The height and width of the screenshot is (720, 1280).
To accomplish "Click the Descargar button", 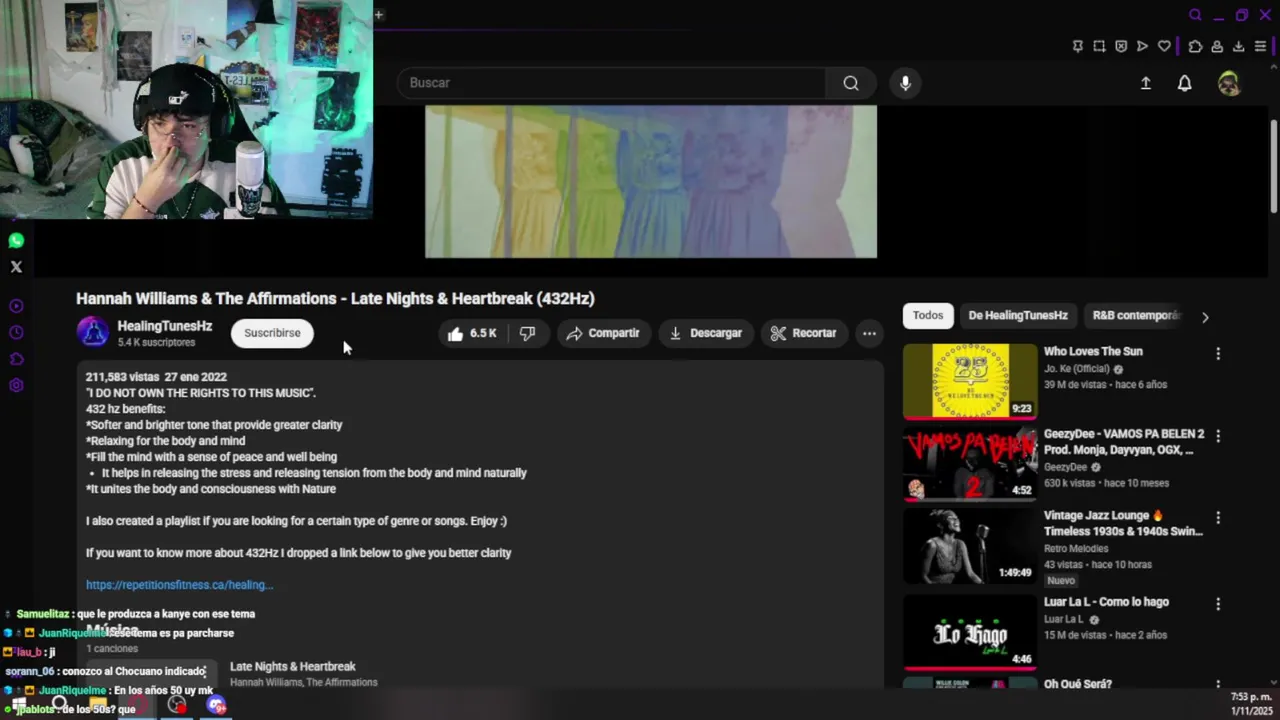I will tap(706, 333).
